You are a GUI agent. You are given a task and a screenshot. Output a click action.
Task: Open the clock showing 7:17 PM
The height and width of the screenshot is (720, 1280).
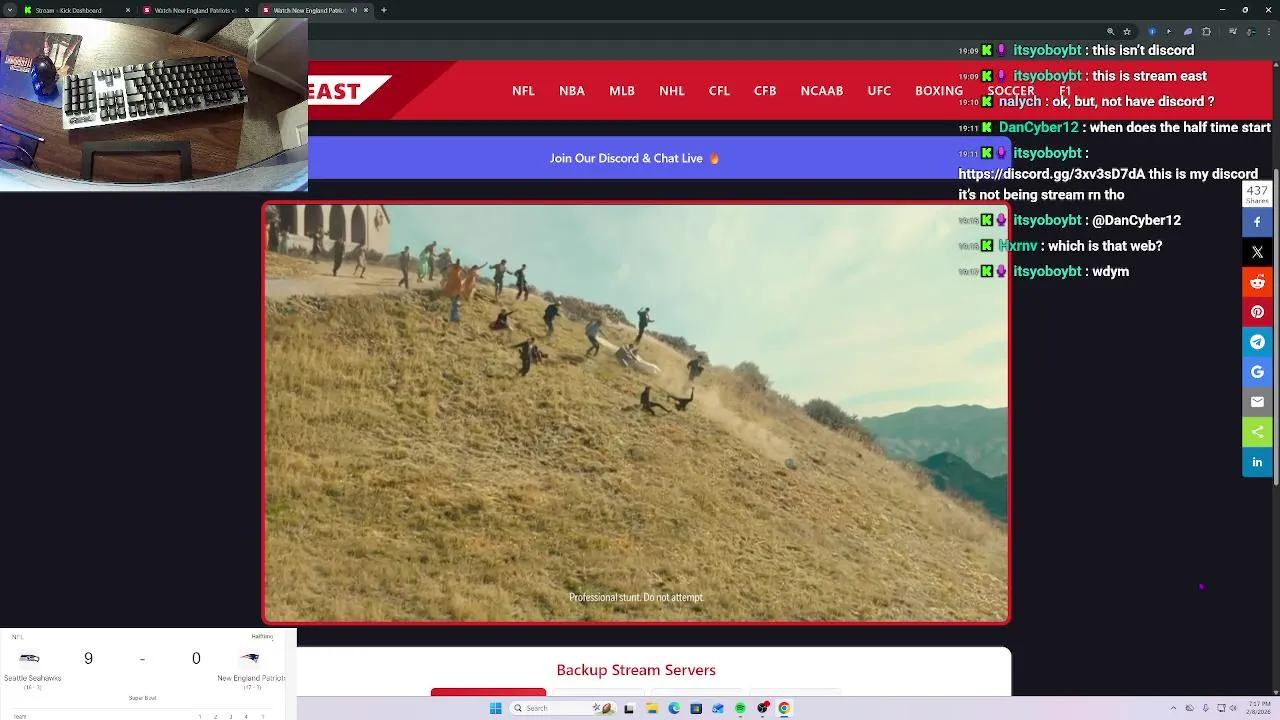[x=1258, y=708]
